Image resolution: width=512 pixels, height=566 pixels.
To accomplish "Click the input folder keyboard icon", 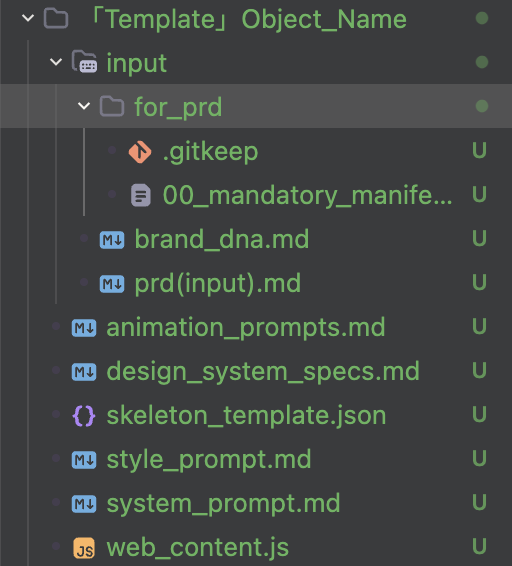I will click(x=84, y=62).
